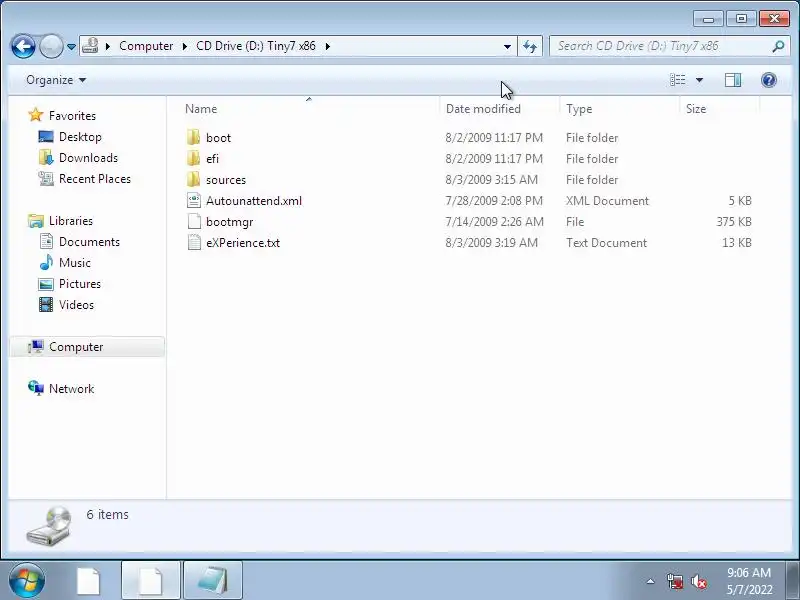Go forward with the Forward arrow button
Image resolution: width=800 pixels, height=600 pixels.
[x=51, y=46]
